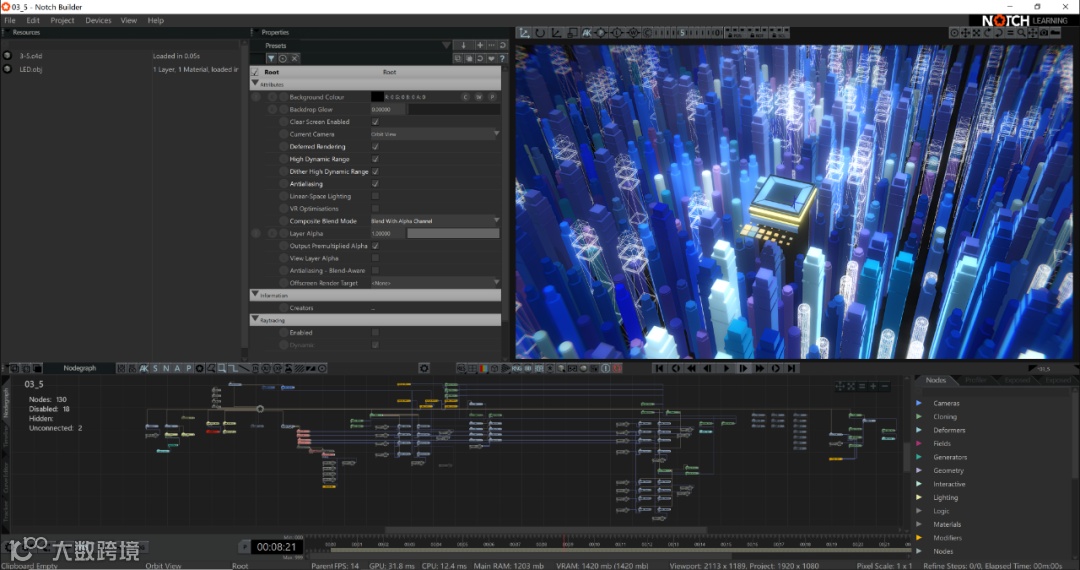The image size is (1080, 570).
Task: Click the nodegraph zoom in plus icon
Action: pos(873,387)
